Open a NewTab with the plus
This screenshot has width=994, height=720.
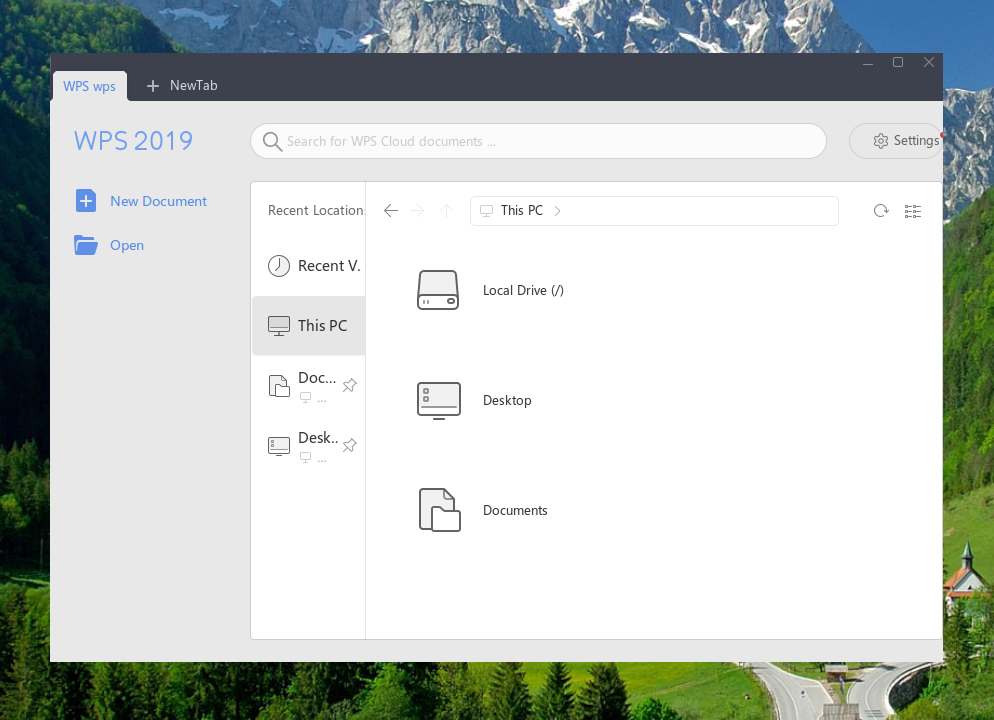153,86
